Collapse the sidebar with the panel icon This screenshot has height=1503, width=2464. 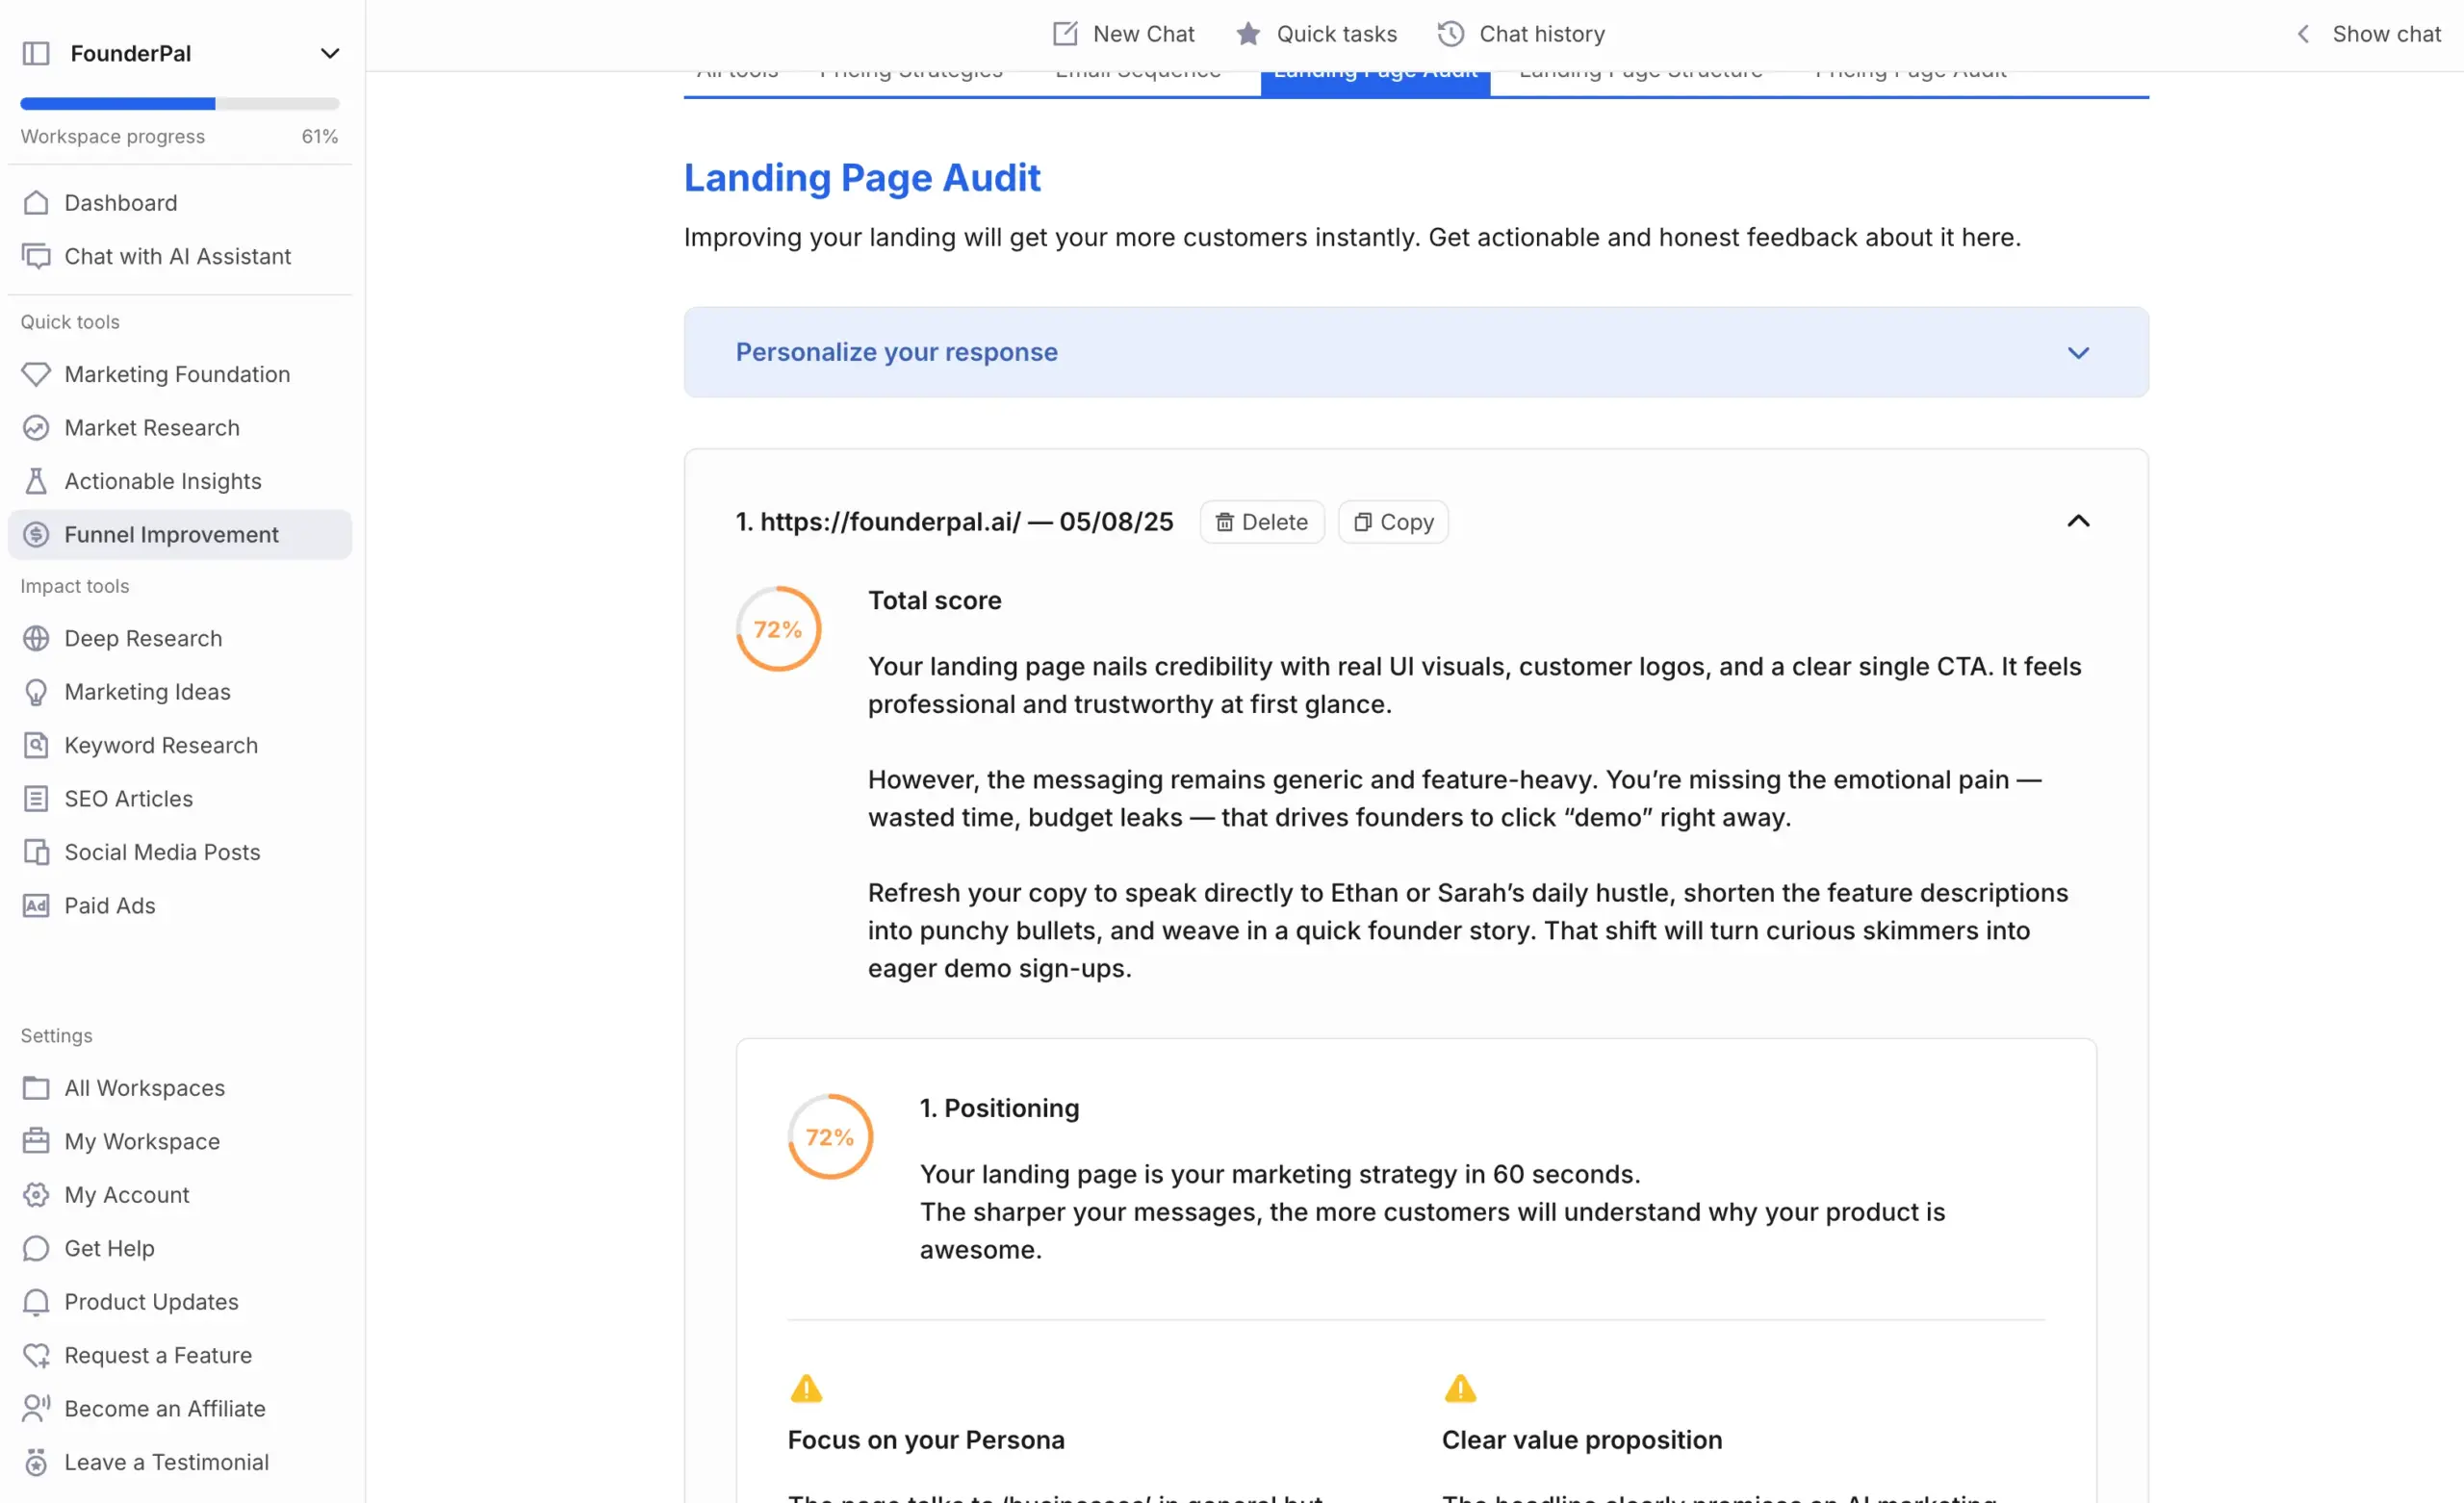point(37,52)
